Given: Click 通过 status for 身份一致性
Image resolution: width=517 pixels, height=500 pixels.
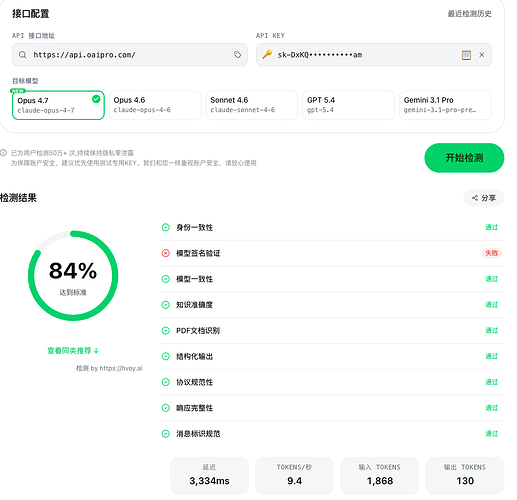Looking at the screenshot, I should point(492,227).
